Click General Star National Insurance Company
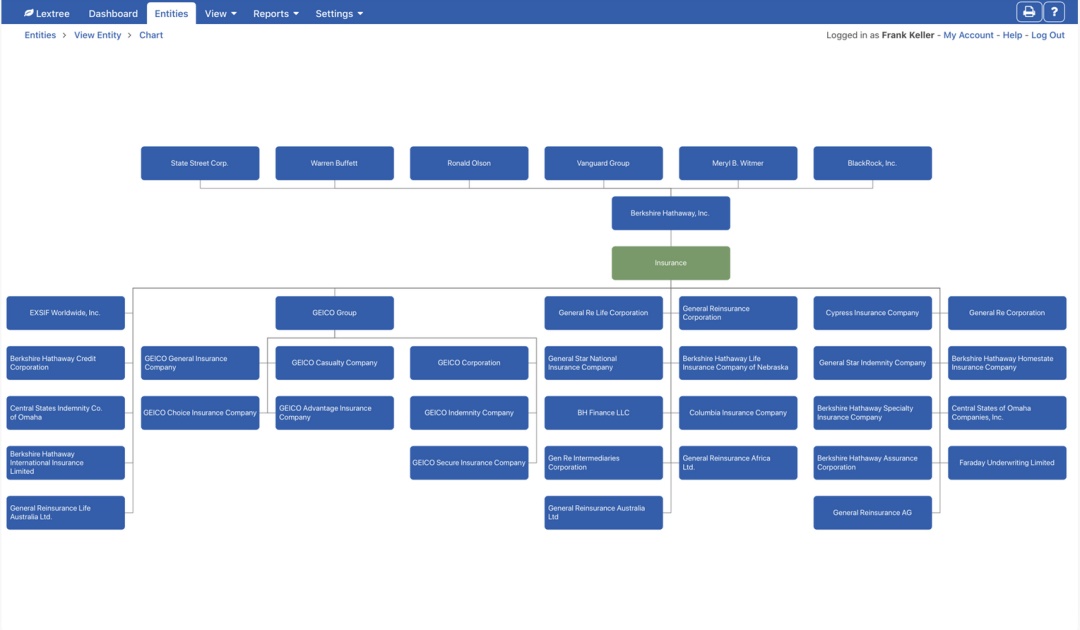This screenshot has height=630, width=1080. 603,363
